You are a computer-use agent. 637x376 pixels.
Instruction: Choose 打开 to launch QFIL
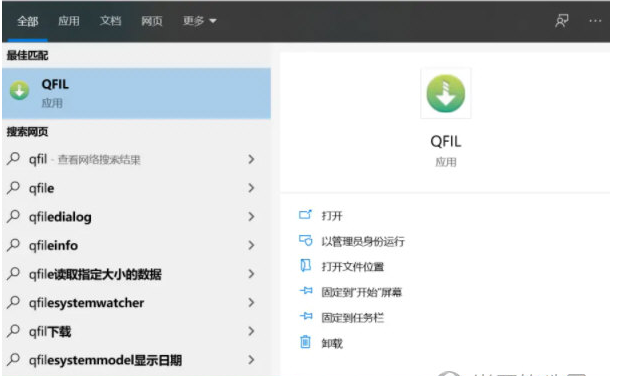(x=332, y=216)
